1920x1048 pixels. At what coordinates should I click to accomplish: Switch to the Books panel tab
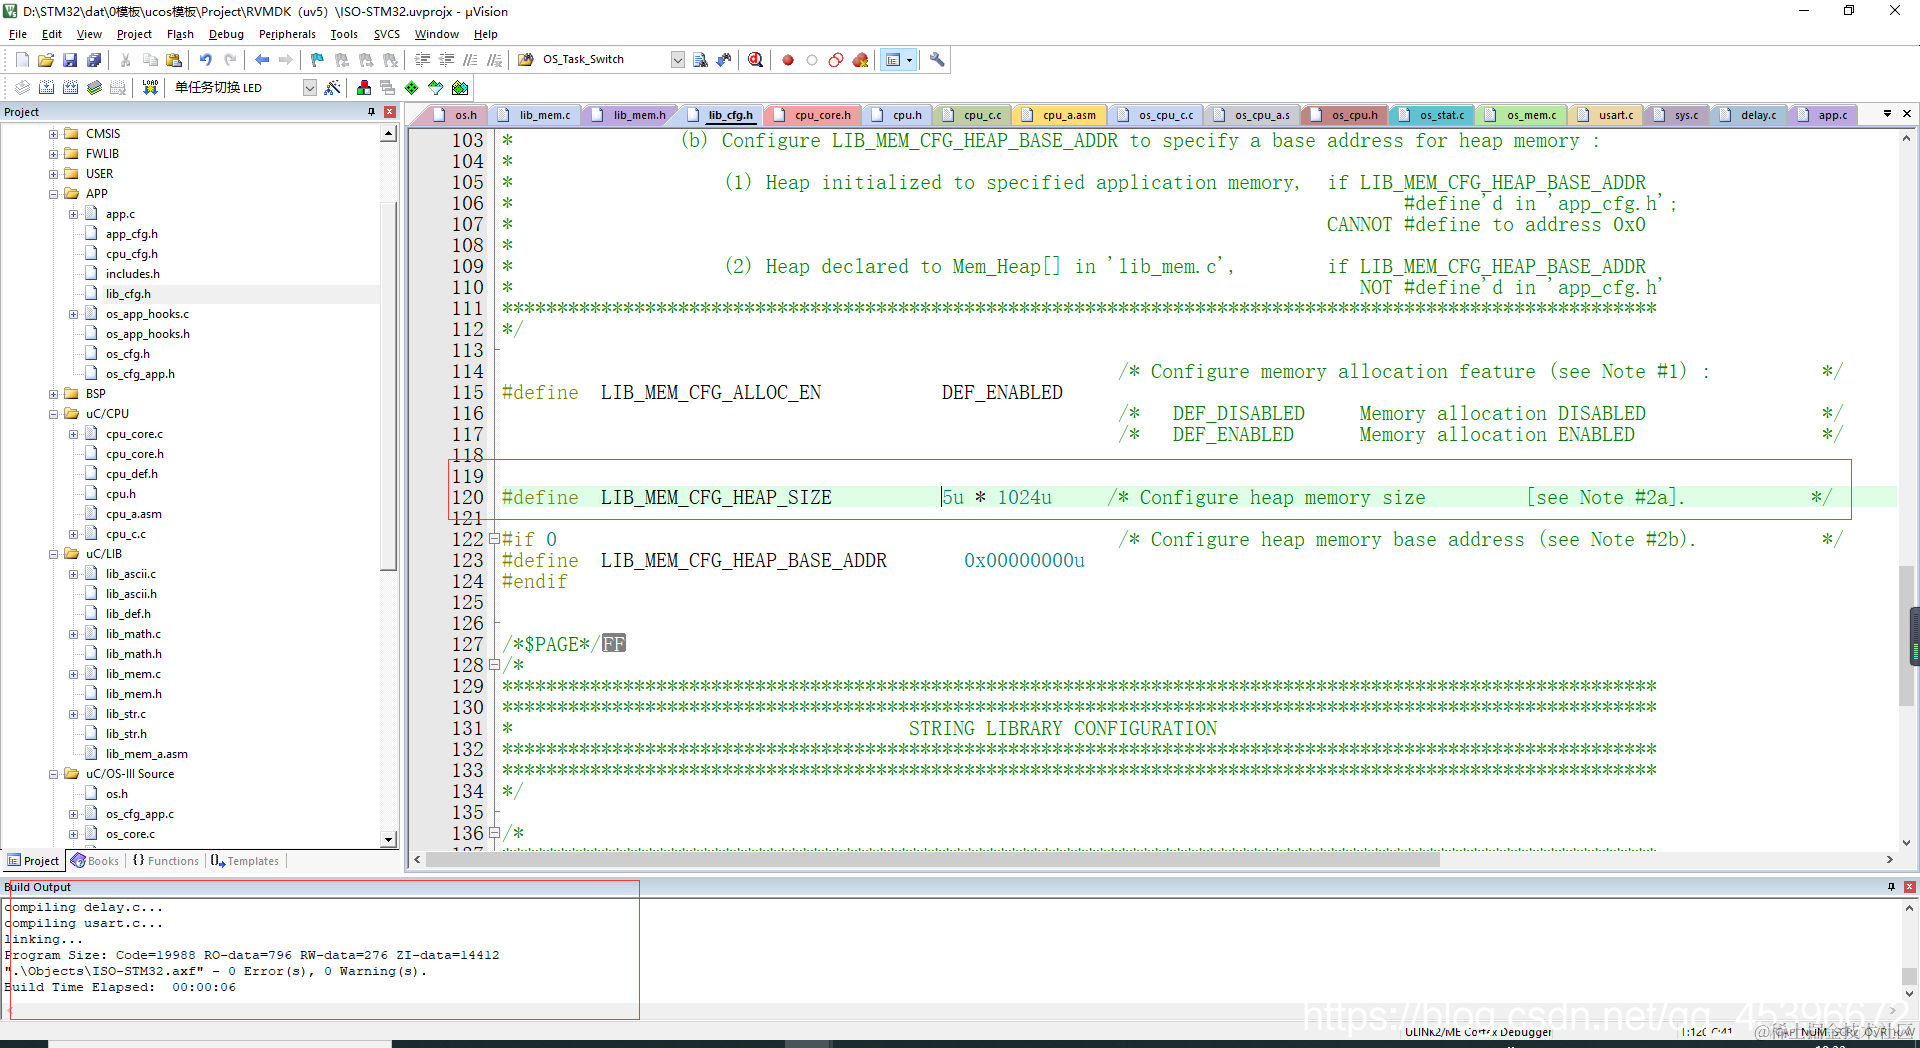95,861
